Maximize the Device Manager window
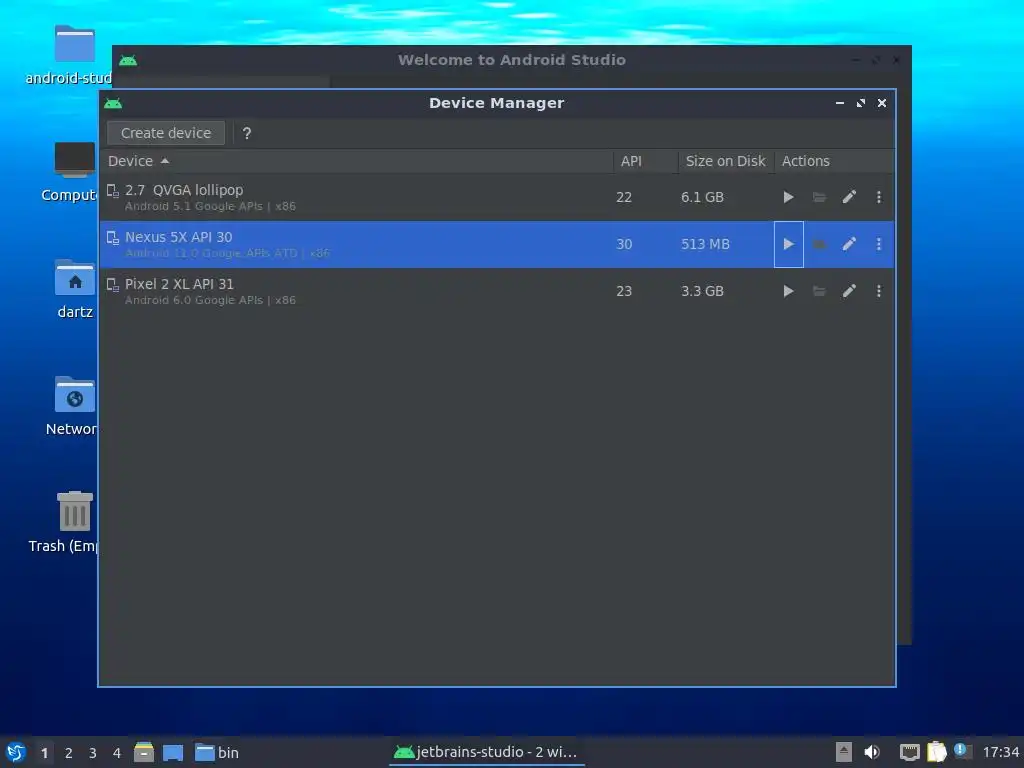Viewport: 1024px width, 768px height. (x=861, y=103)
